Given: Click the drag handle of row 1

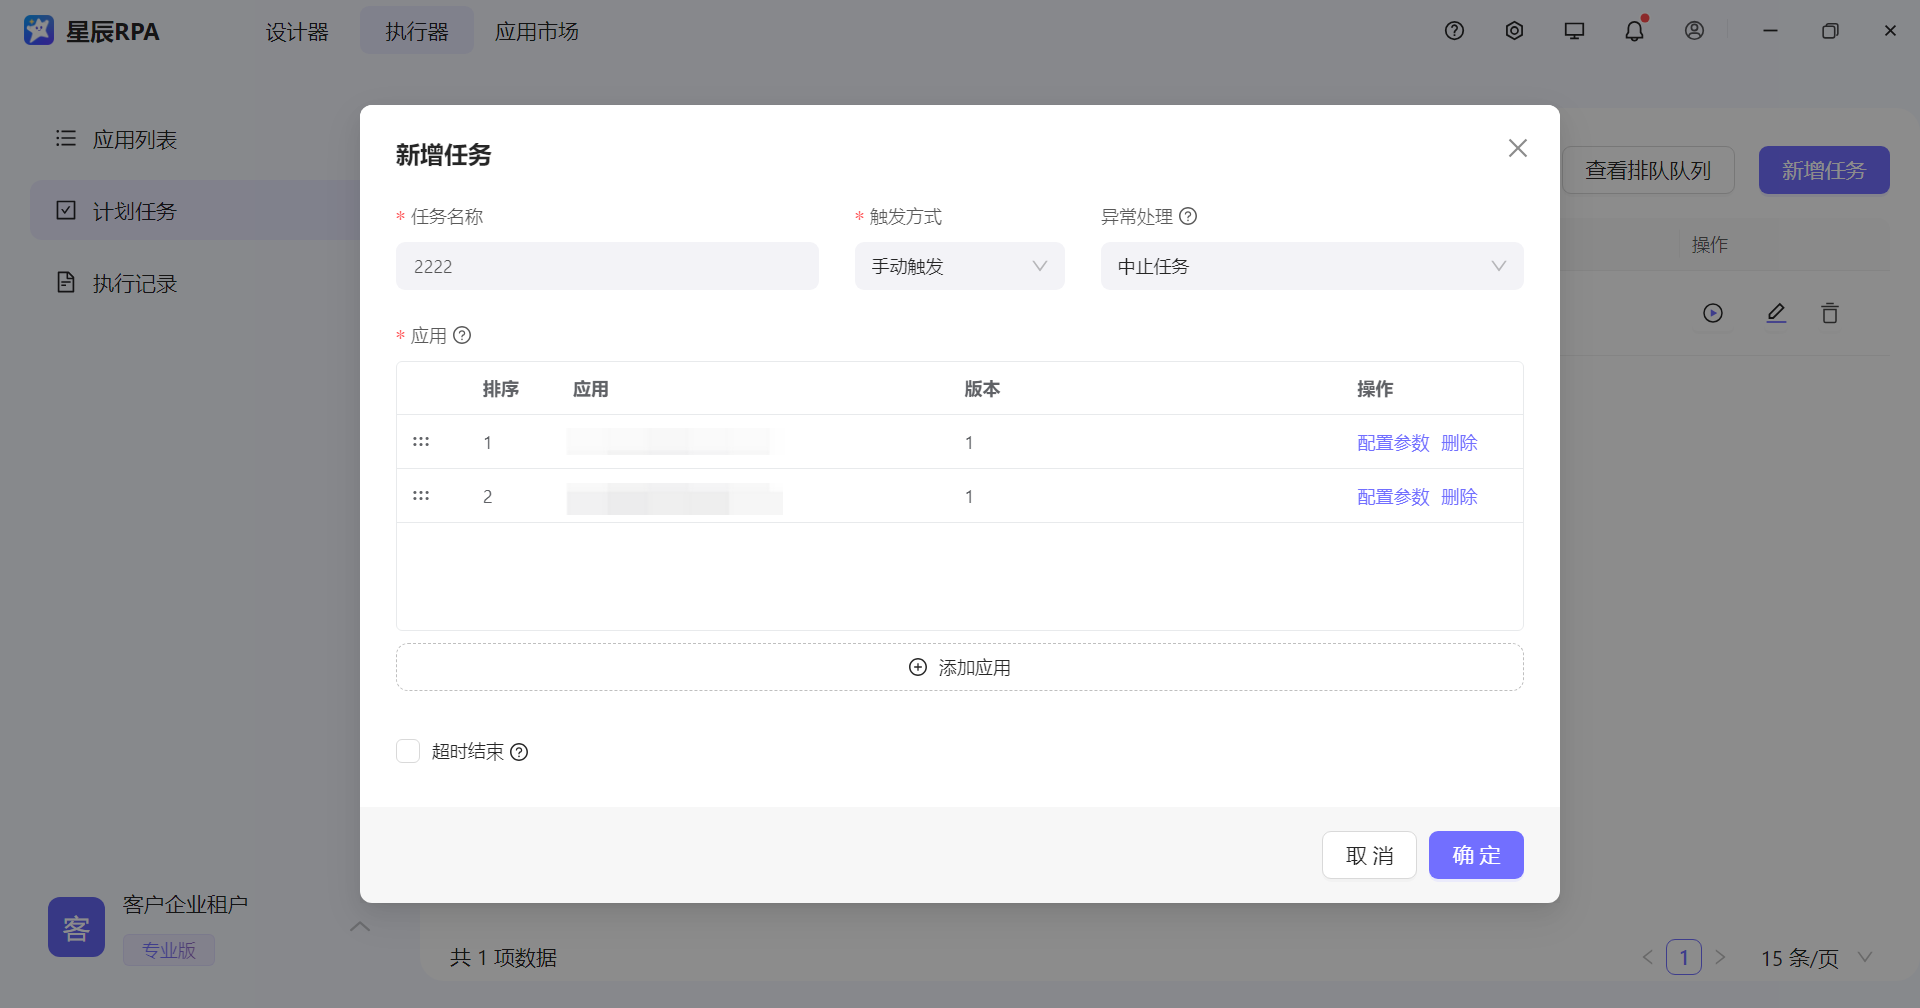Looking at the screenshot, I should click(421, 442).
